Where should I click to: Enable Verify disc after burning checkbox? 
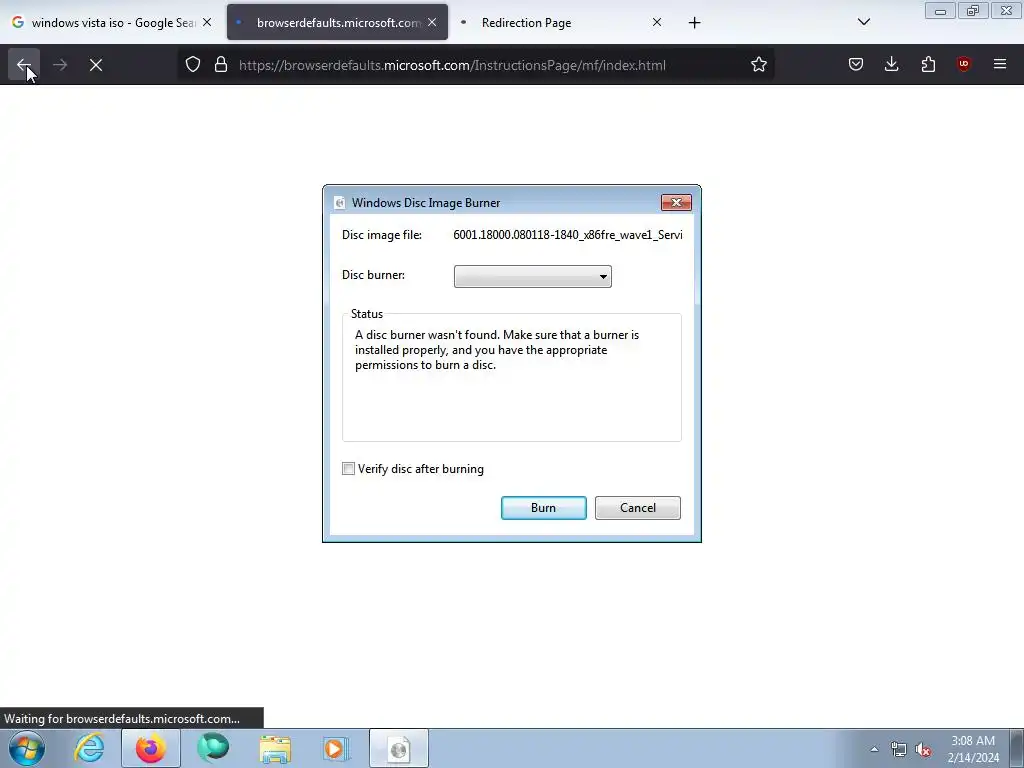pos(348,469)
